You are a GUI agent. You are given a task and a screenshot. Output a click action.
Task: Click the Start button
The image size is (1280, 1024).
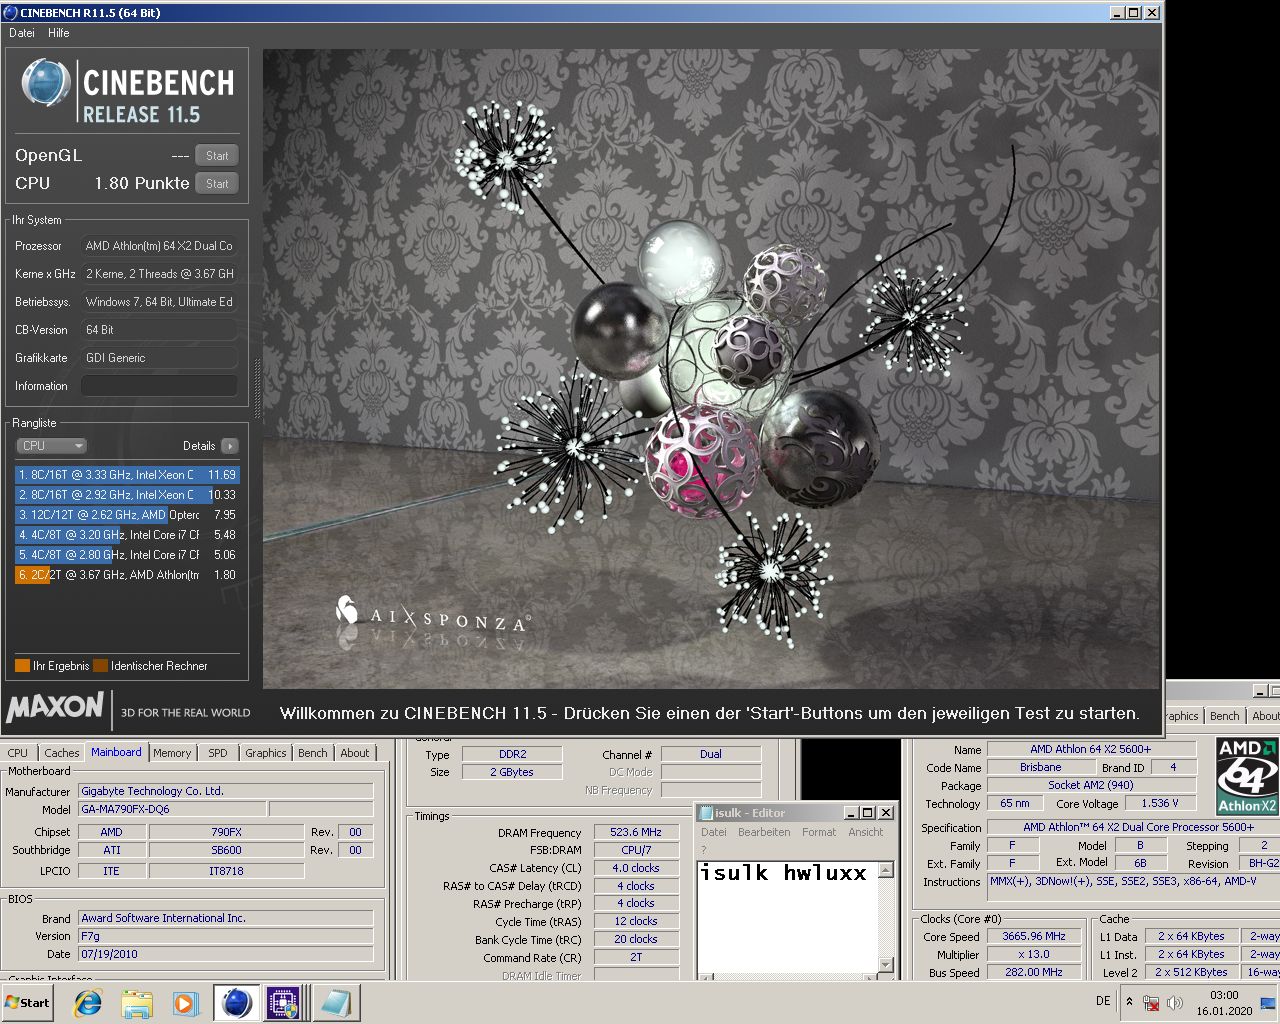click(28, 1003)
